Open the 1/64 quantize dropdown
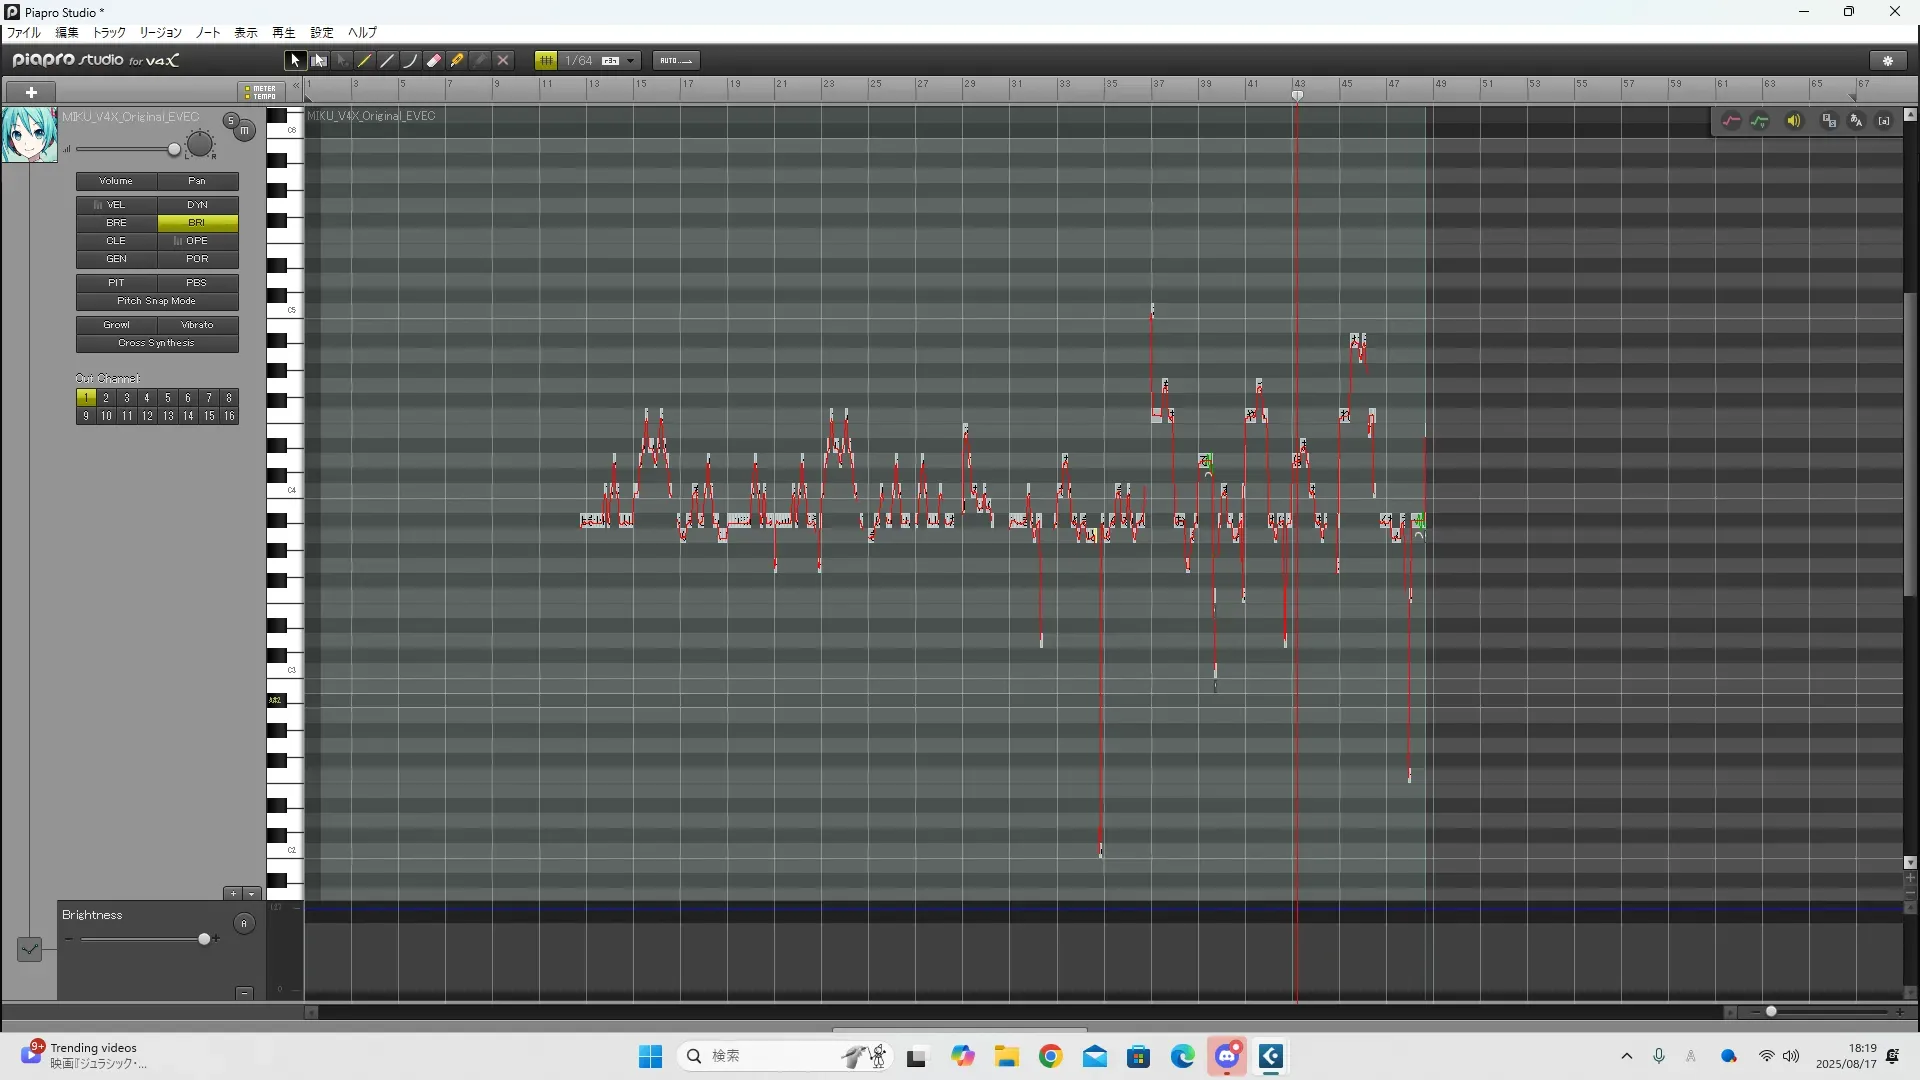 630,61
